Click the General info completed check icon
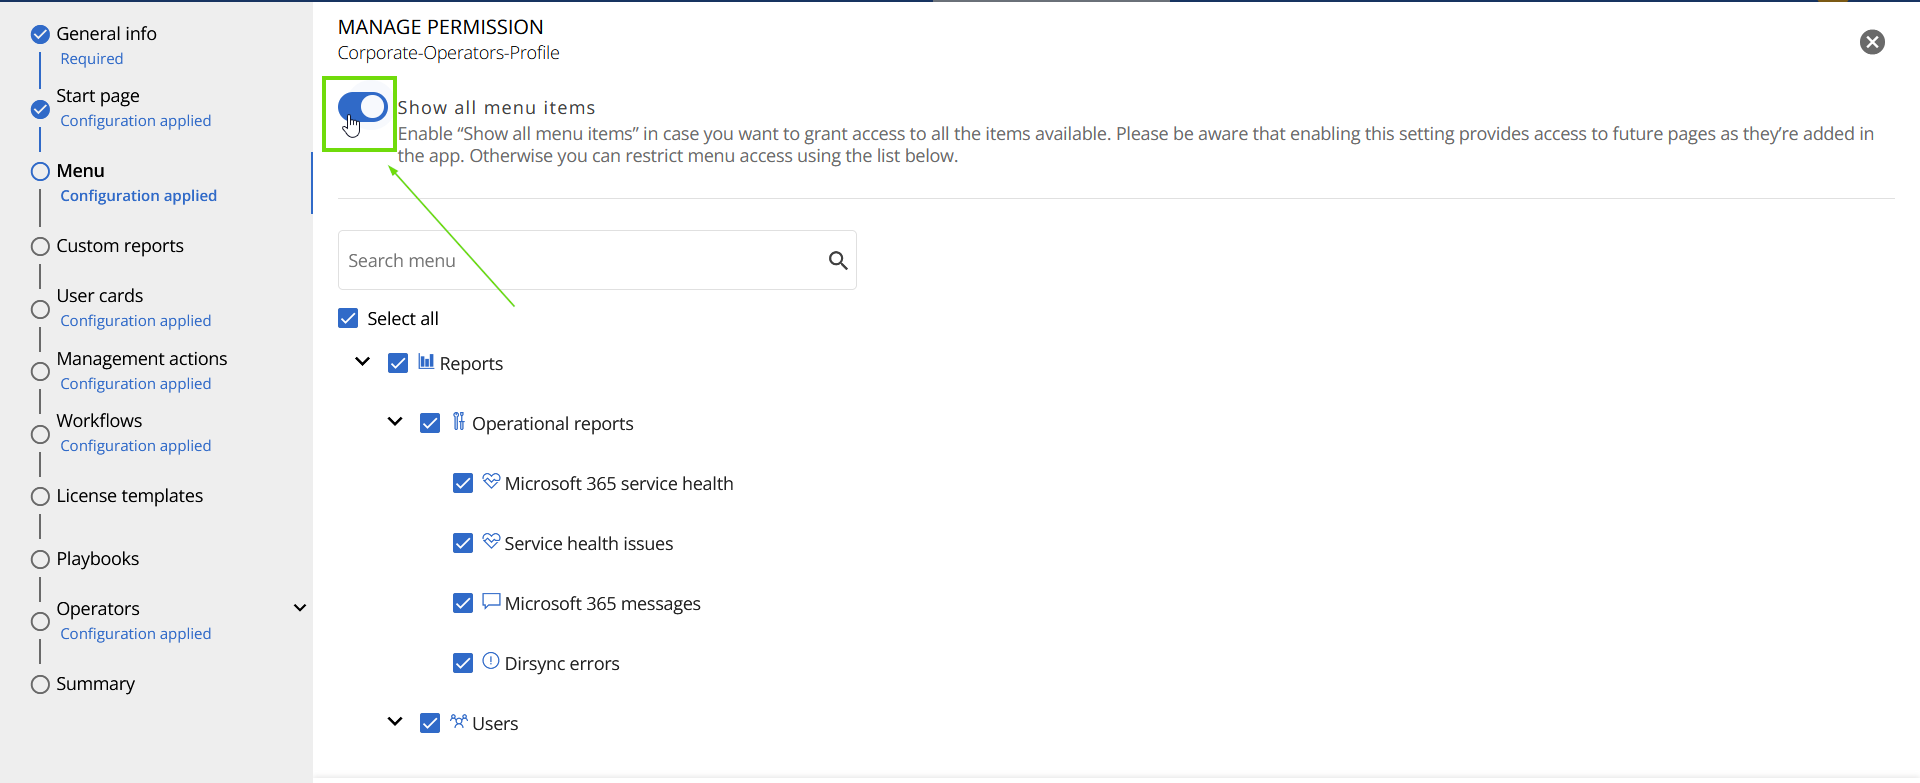The height and width of the screenshot is (783, 1920). click(x=40, y=35)
